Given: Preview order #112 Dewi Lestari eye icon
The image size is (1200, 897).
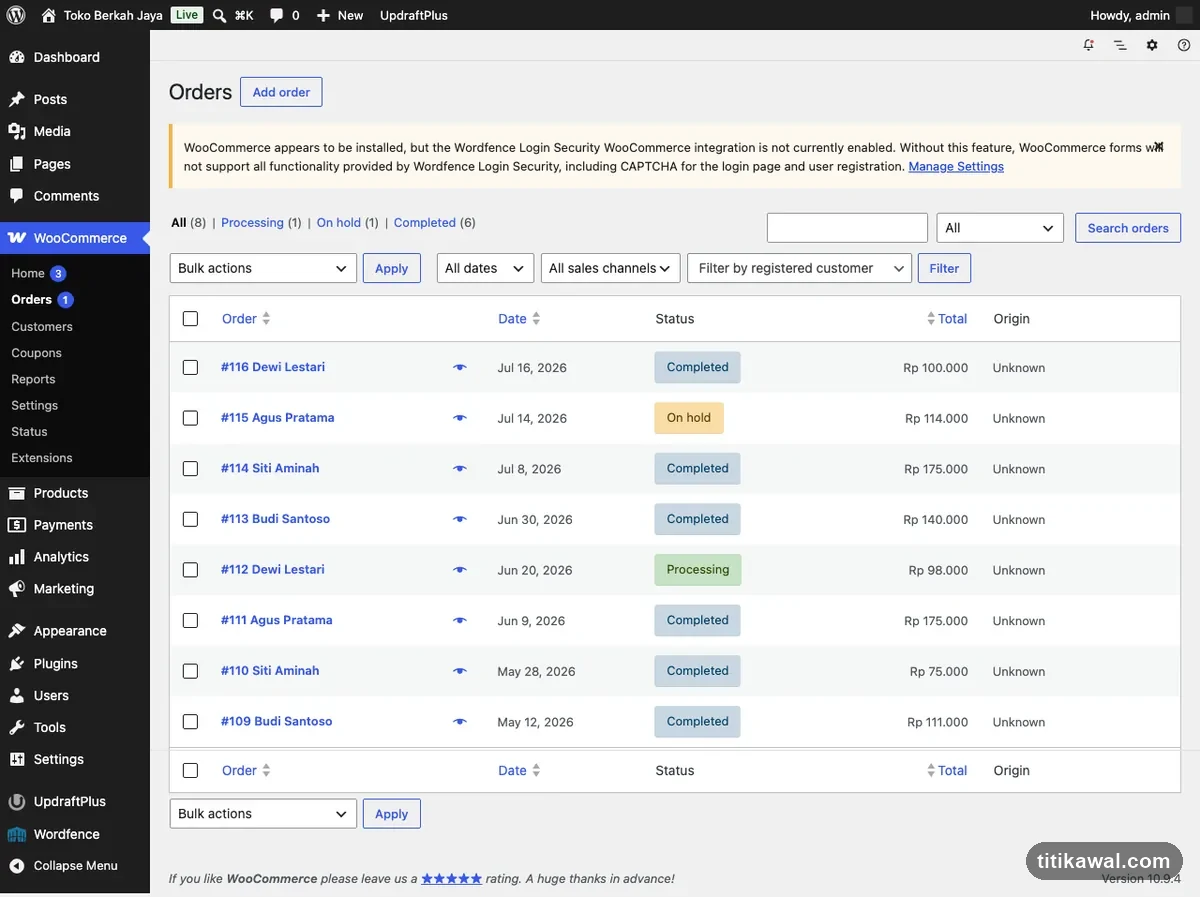Looking at the screenshot, I should tap(460, 570).
